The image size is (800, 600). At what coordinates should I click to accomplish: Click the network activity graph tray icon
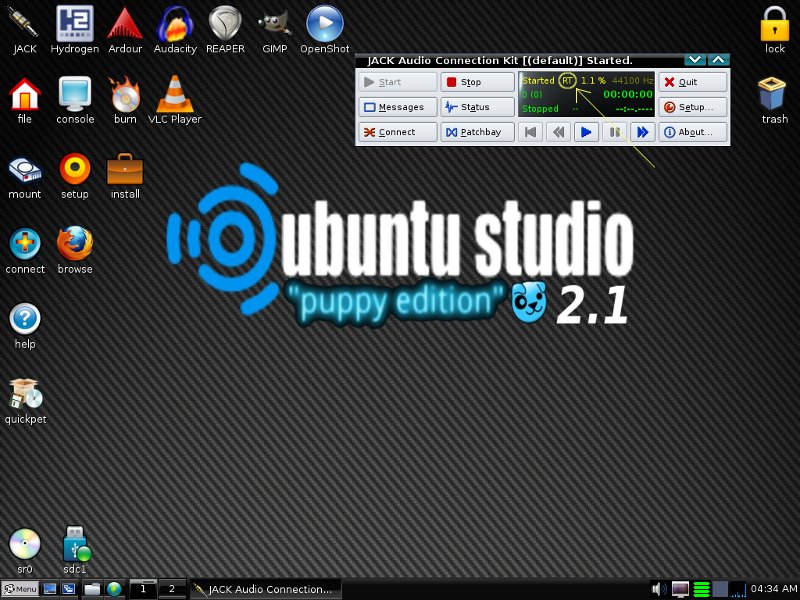click(x=738, y=589)
